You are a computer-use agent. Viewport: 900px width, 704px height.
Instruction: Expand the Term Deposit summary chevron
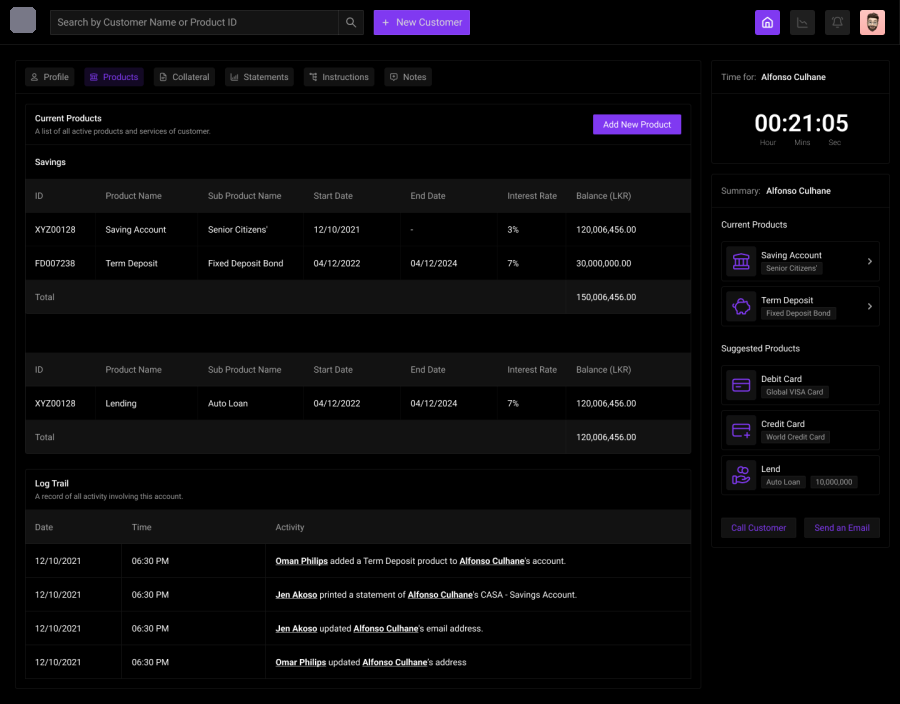[x=870, y=306]
